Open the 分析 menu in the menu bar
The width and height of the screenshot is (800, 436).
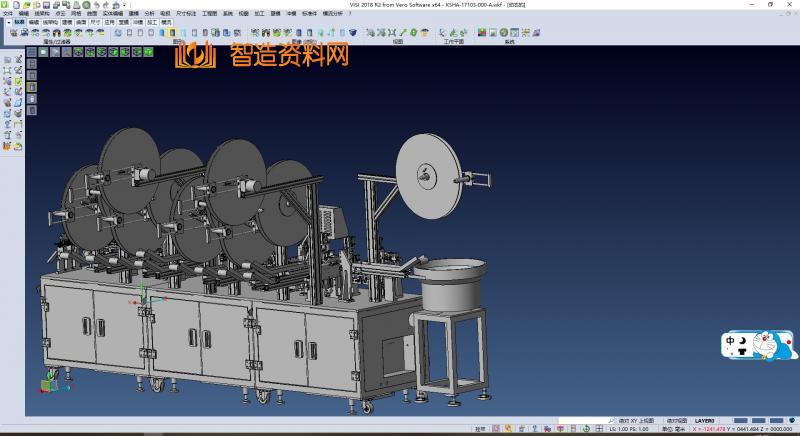[149, 13]
